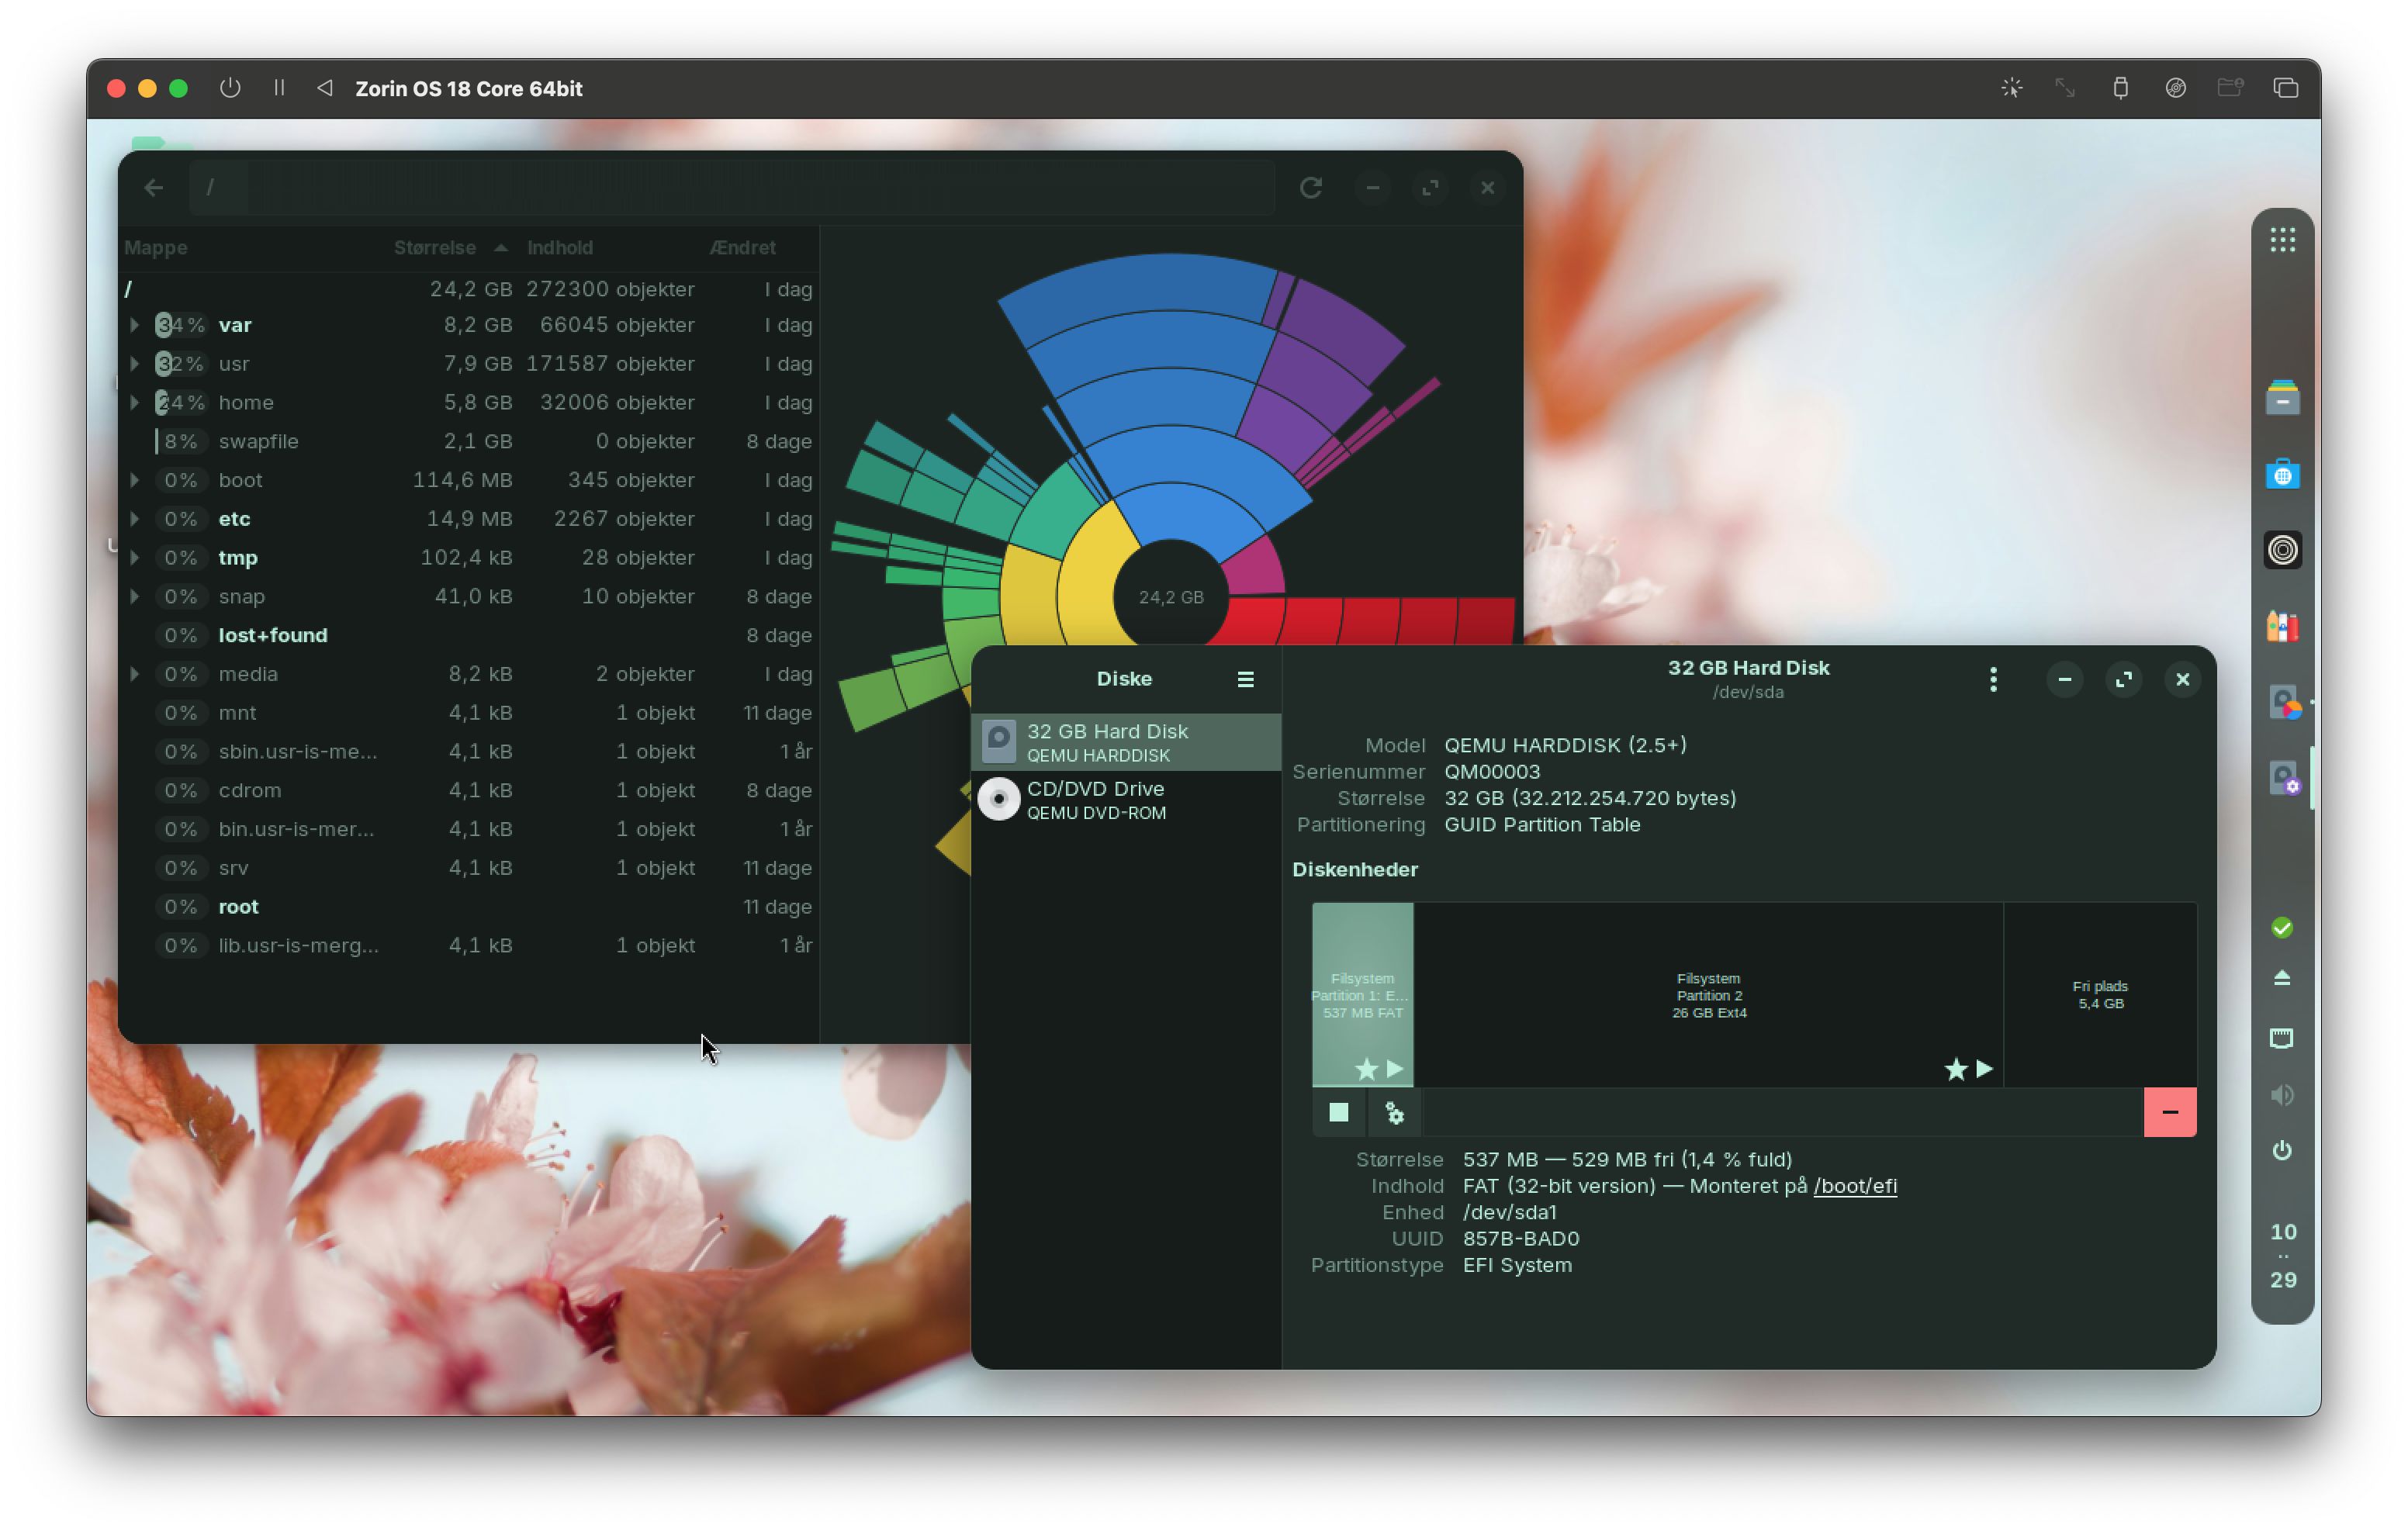Open additional partition options gear icon

click(x=1394, y=1112)
